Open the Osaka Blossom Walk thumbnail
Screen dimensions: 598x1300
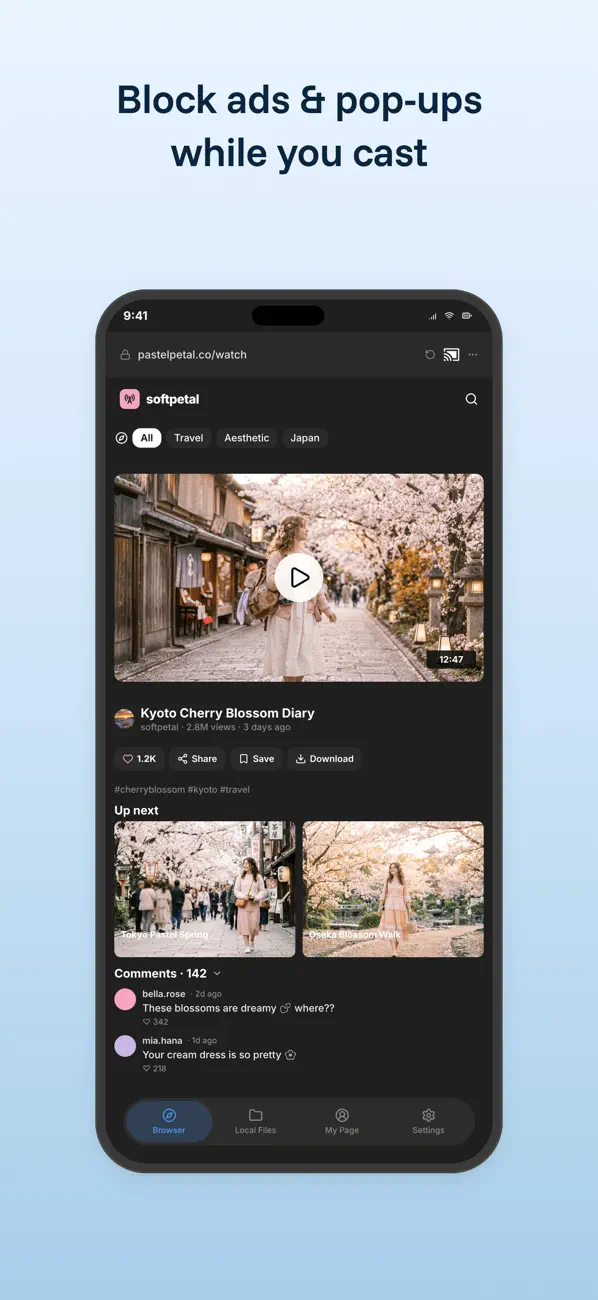pyautogui.click(x=393, y=890)
